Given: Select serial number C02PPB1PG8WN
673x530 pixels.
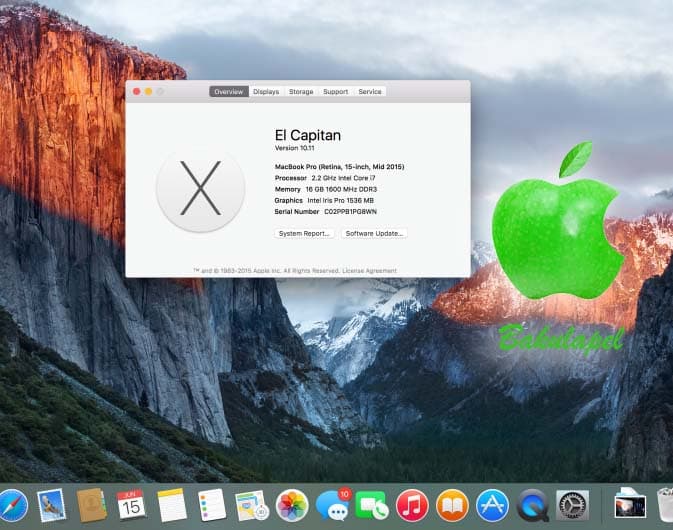Looking at the screenshot, I should coord(350,212).
